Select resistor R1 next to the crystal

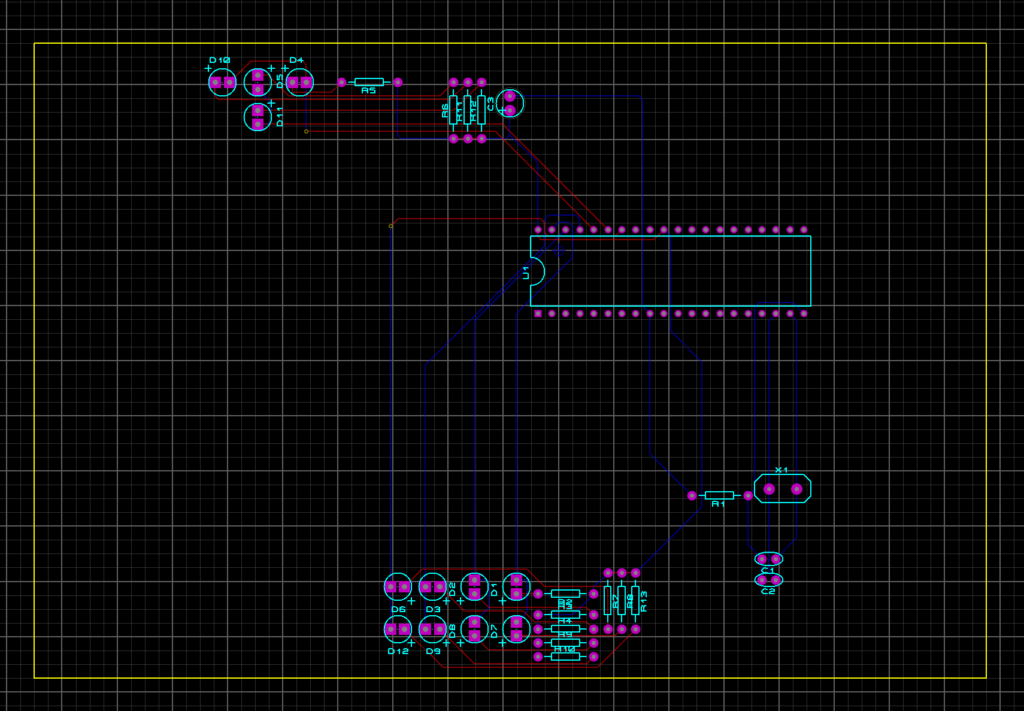(x=720, y=495)
